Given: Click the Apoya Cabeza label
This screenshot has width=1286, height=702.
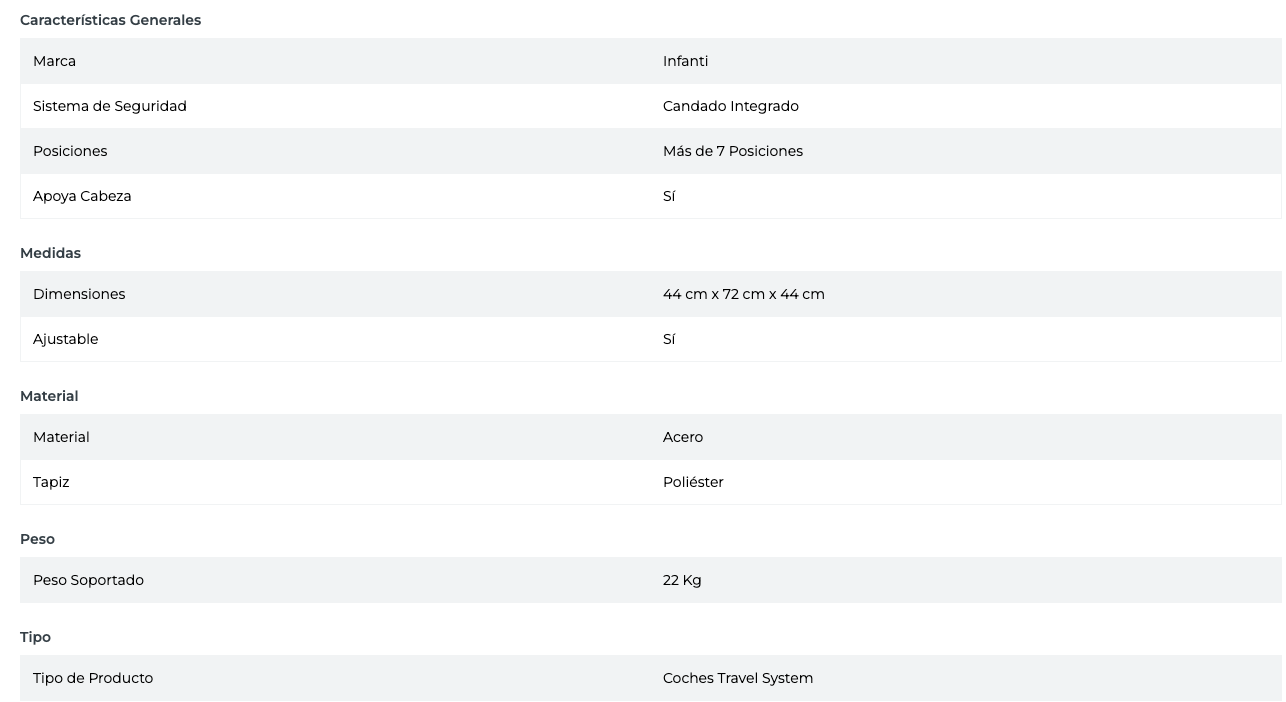Looking at the screenshot, I should click(82, 196).
